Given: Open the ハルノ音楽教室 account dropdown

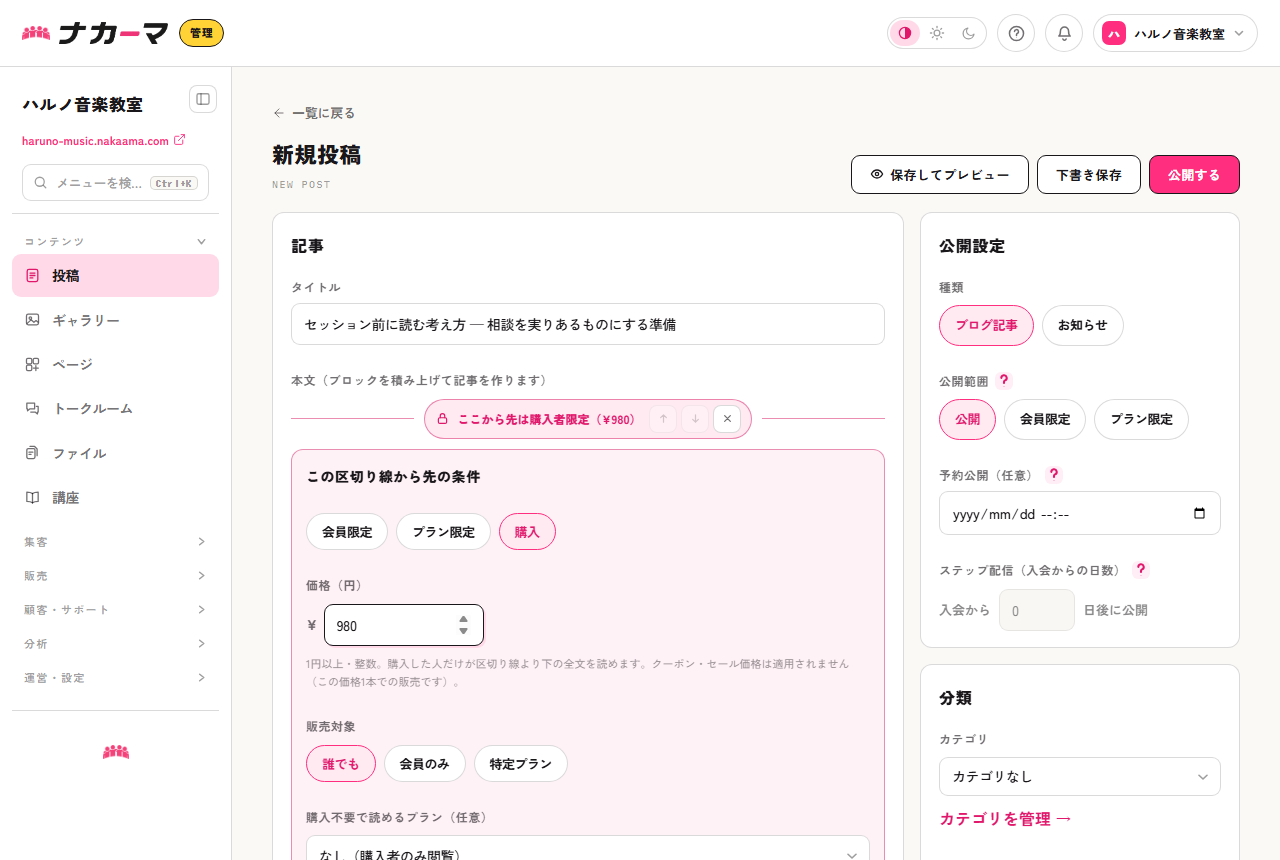Looking at the screenshot, I should pyautogui.click(x=1175, y=33).
